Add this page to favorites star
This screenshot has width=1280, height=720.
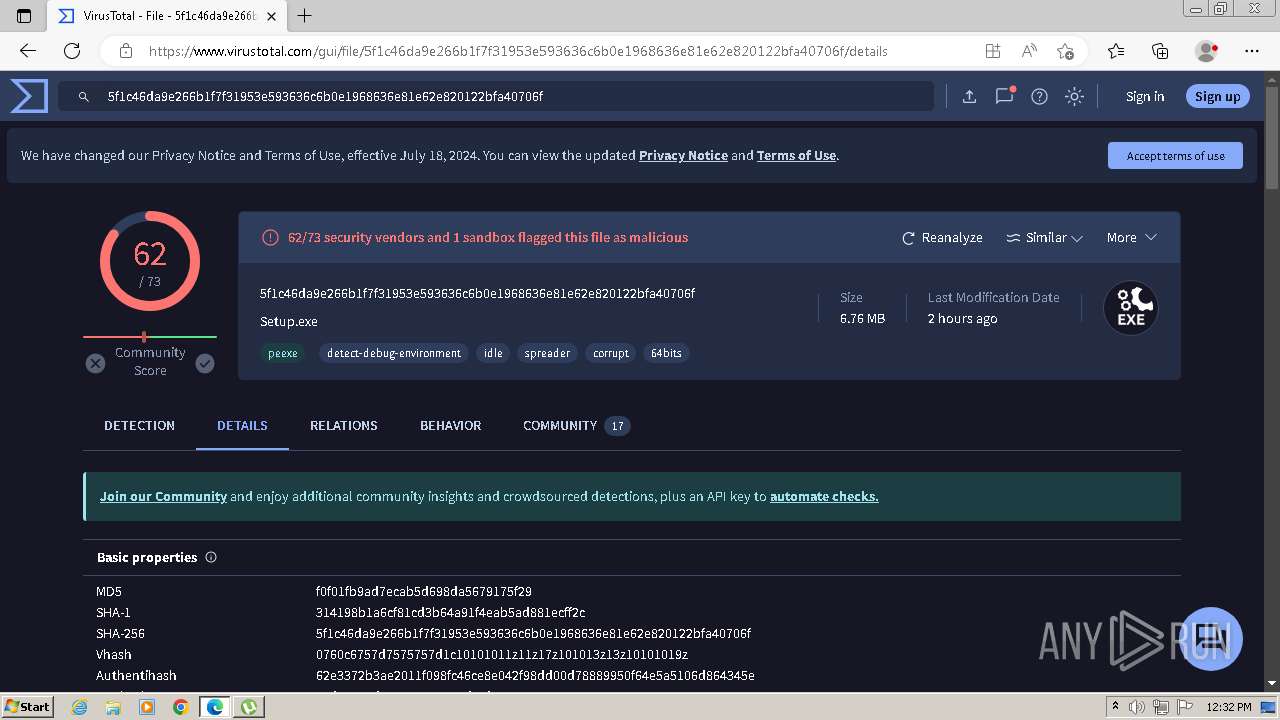(x=1065, y=51)
